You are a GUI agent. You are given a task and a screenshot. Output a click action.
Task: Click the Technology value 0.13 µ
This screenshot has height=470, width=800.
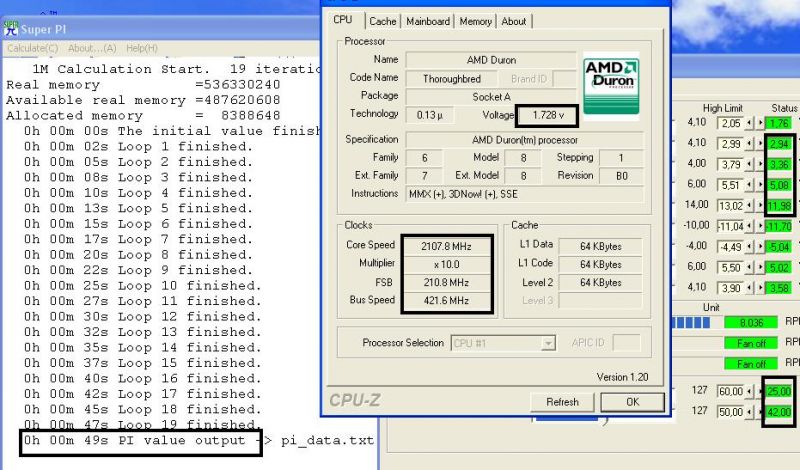429,115
